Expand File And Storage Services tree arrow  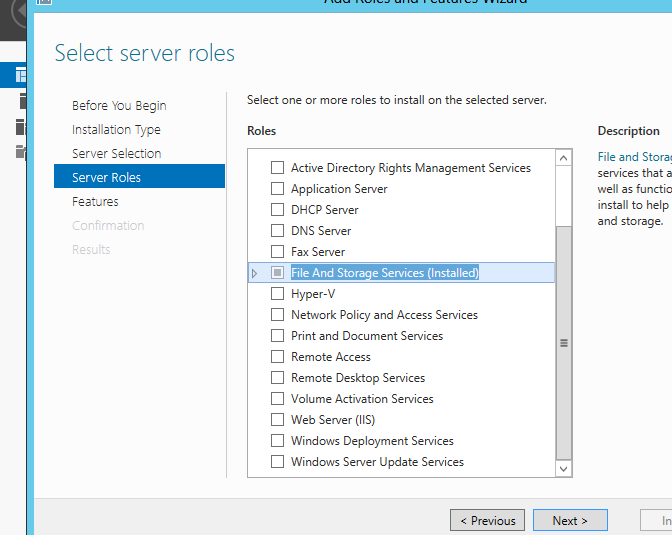(x=255, y=273)
